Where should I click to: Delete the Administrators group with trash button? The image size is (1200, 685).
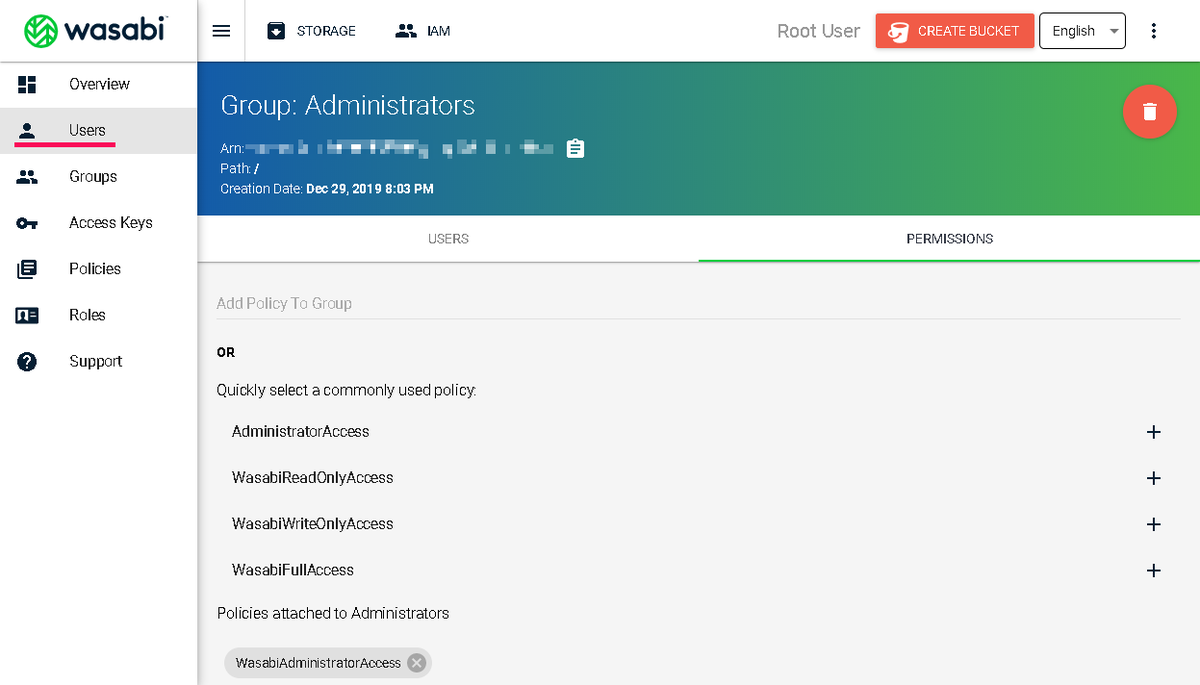[x=1150, y=111]
